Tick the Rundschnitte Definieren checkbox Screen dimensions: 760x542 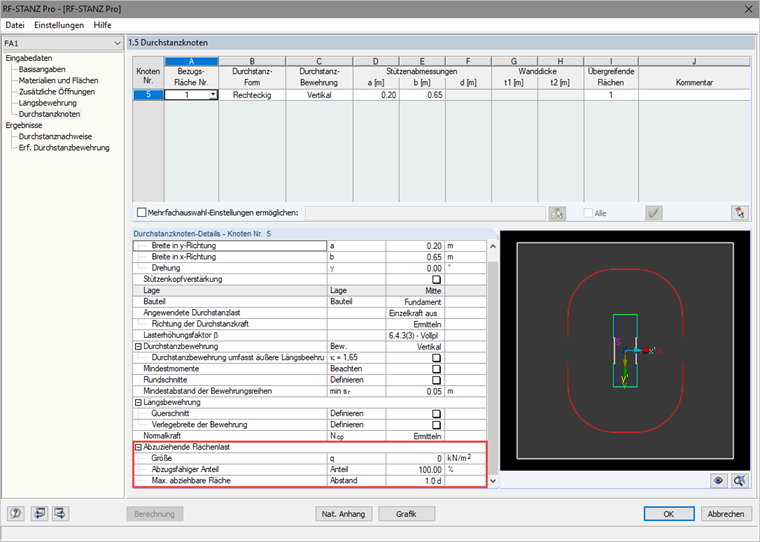[436, 380]
